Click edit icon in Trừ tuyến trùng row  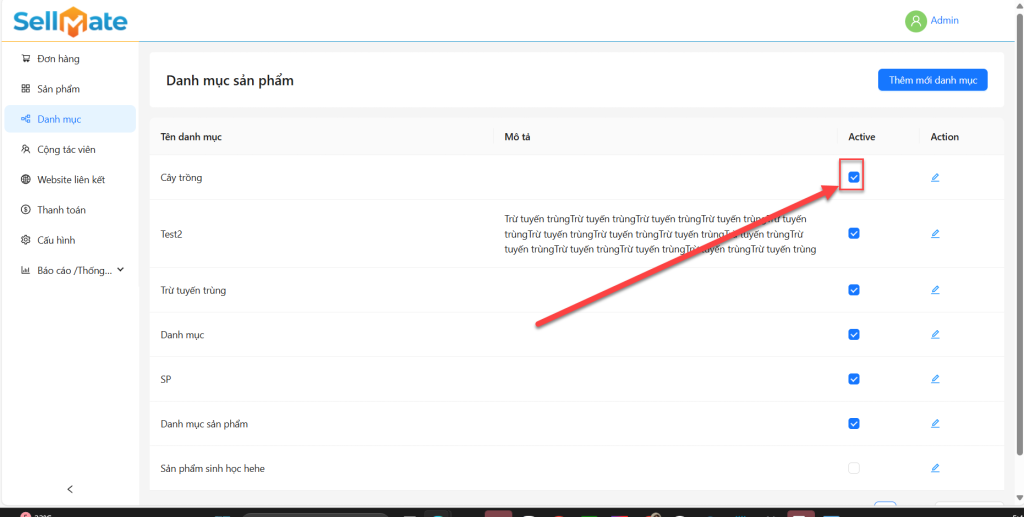[x=935, y=290]
